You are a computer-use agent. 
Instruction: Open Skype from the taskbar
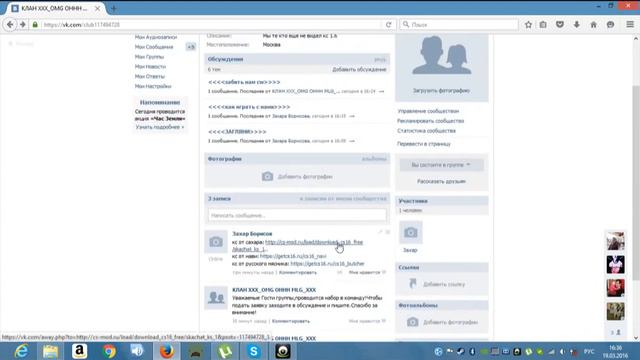click(x=254, y=351)
